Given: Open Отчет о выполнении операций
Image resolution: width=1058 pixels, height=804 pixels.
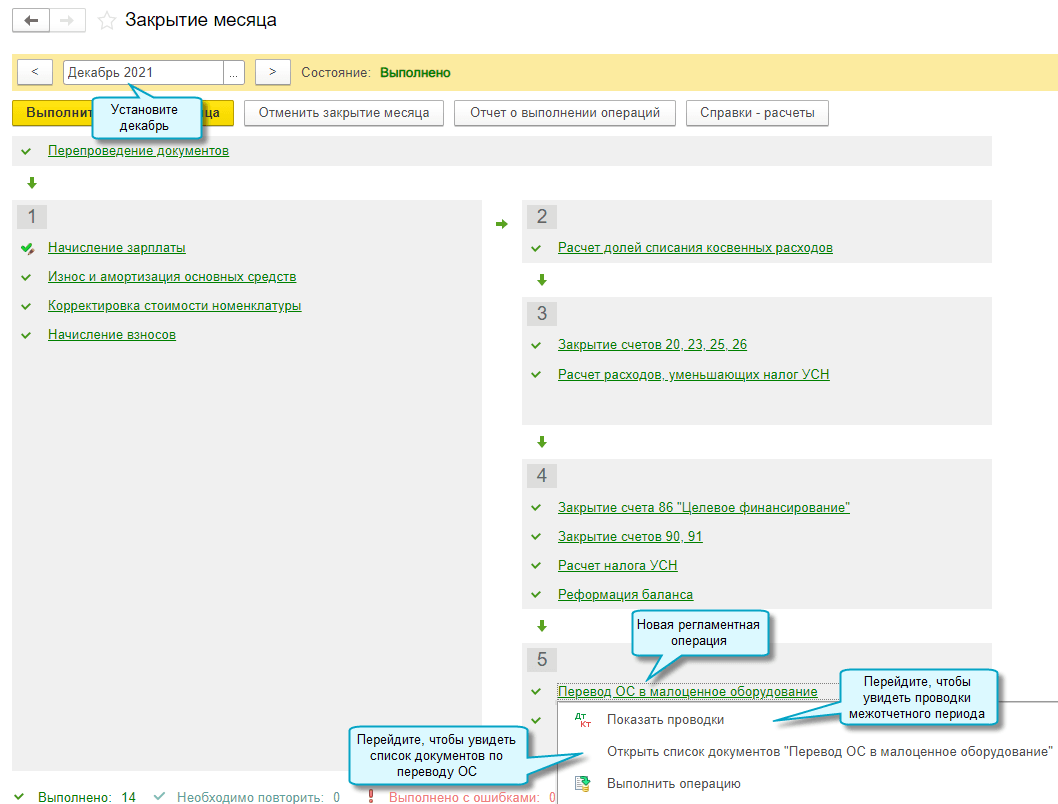Looking at the screenshot, I should 565,113.
